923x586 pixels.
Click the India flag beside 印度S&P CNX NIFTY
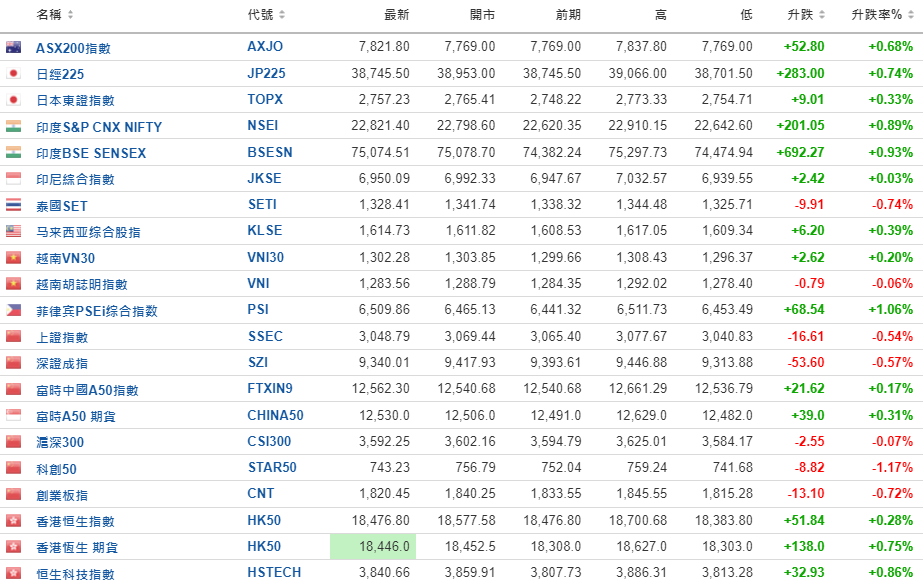14,126
